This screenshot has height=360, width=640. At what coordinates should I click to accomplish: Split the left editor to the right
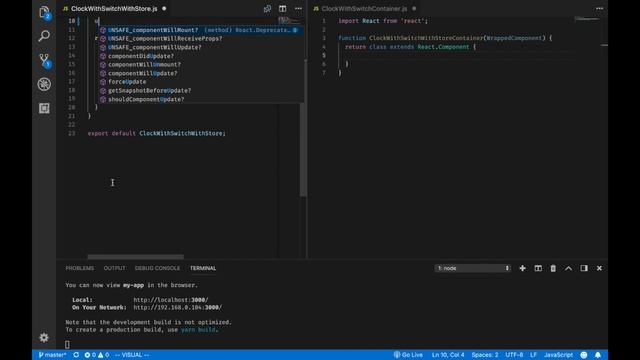(282, 9)
